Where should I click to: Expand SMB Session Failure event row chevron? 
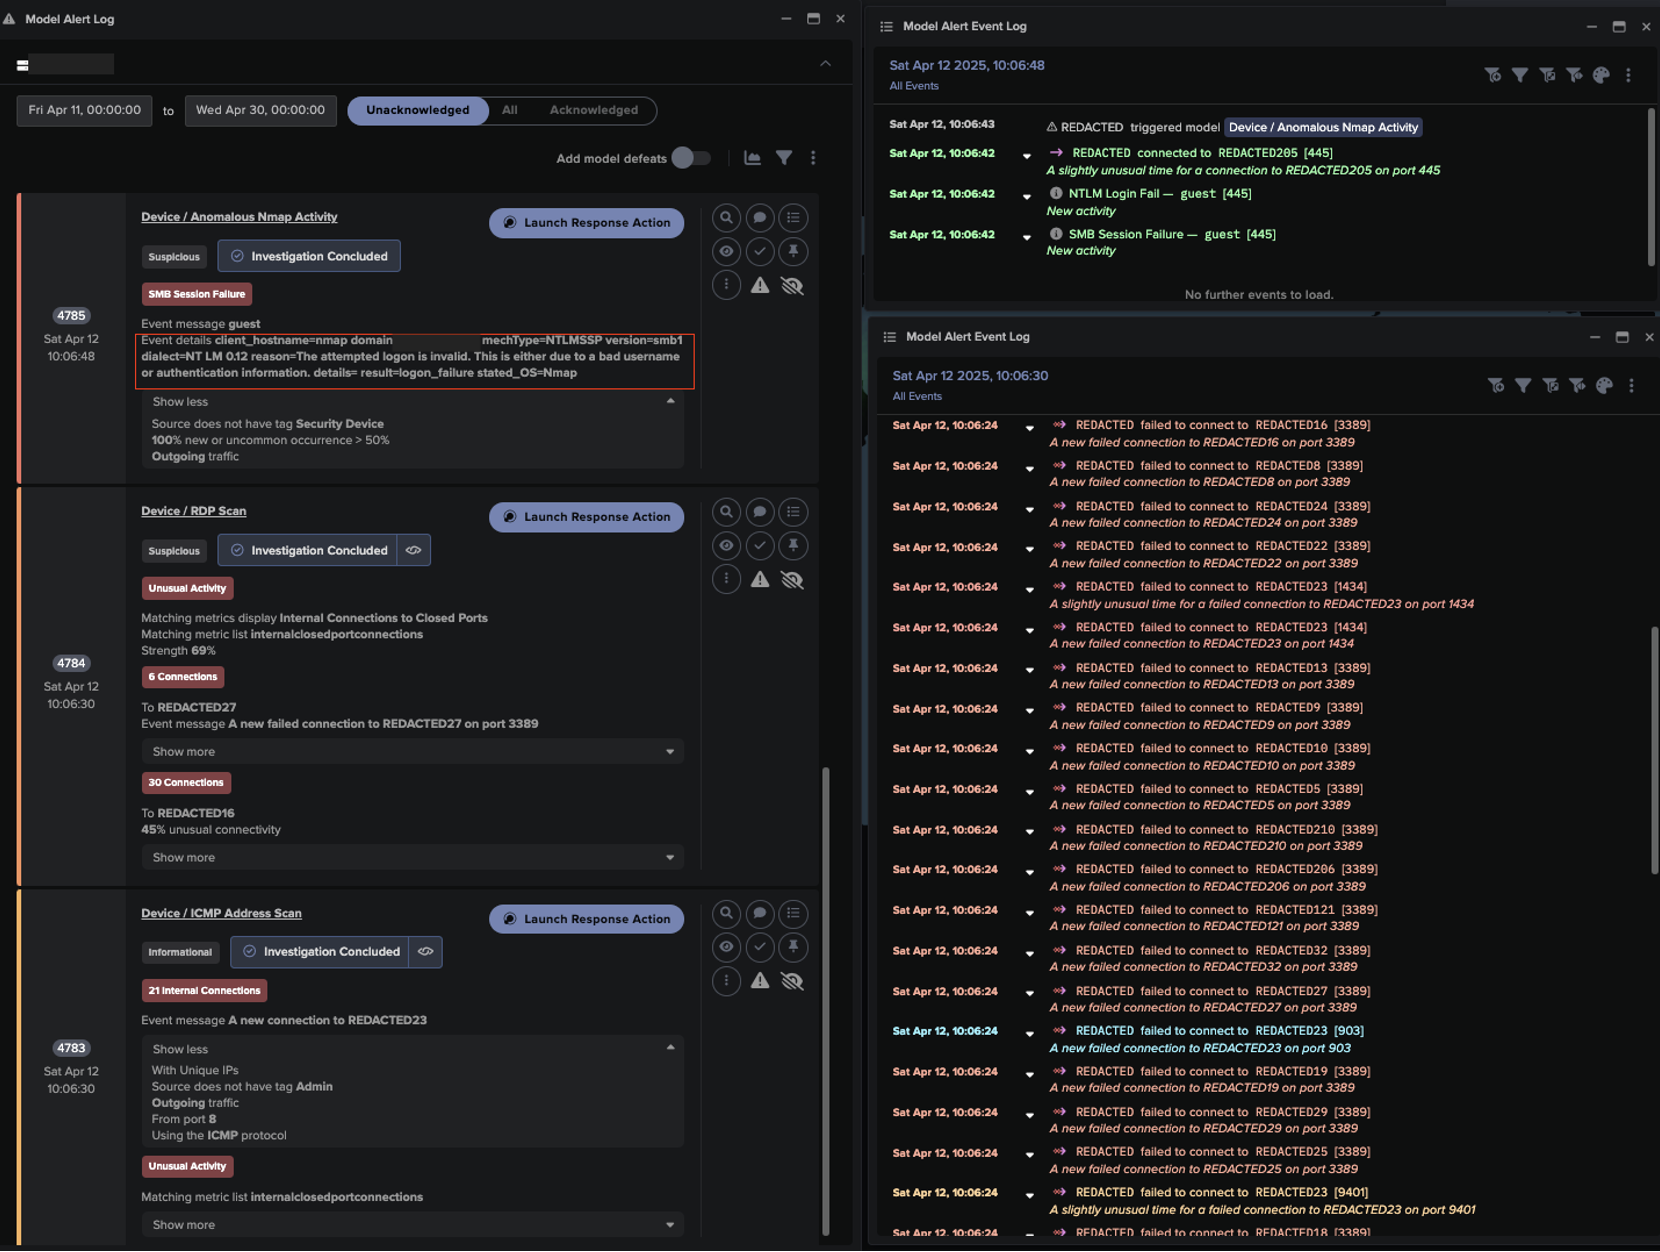[1026, 237]
